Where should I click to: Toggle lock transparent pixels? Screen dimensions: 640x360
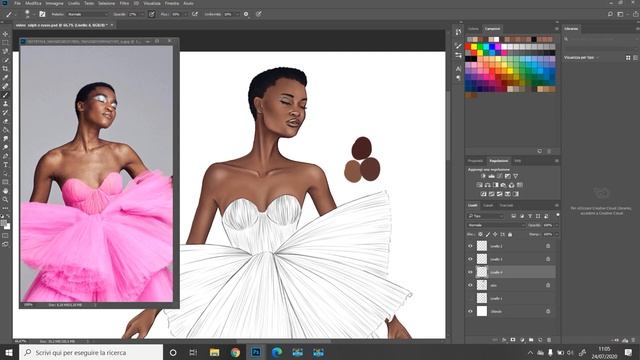coord(480,234)
